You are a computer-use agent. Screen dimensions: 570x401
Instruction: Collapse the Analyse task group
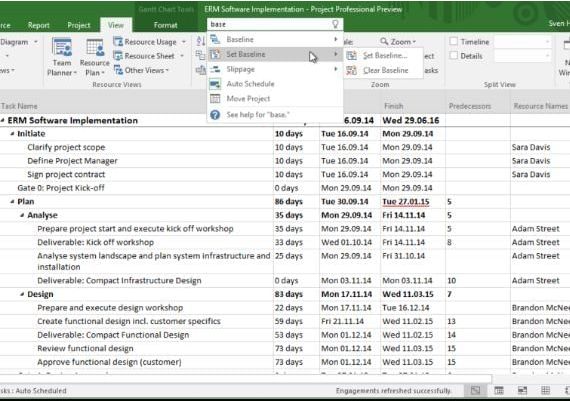pos(22,215)
